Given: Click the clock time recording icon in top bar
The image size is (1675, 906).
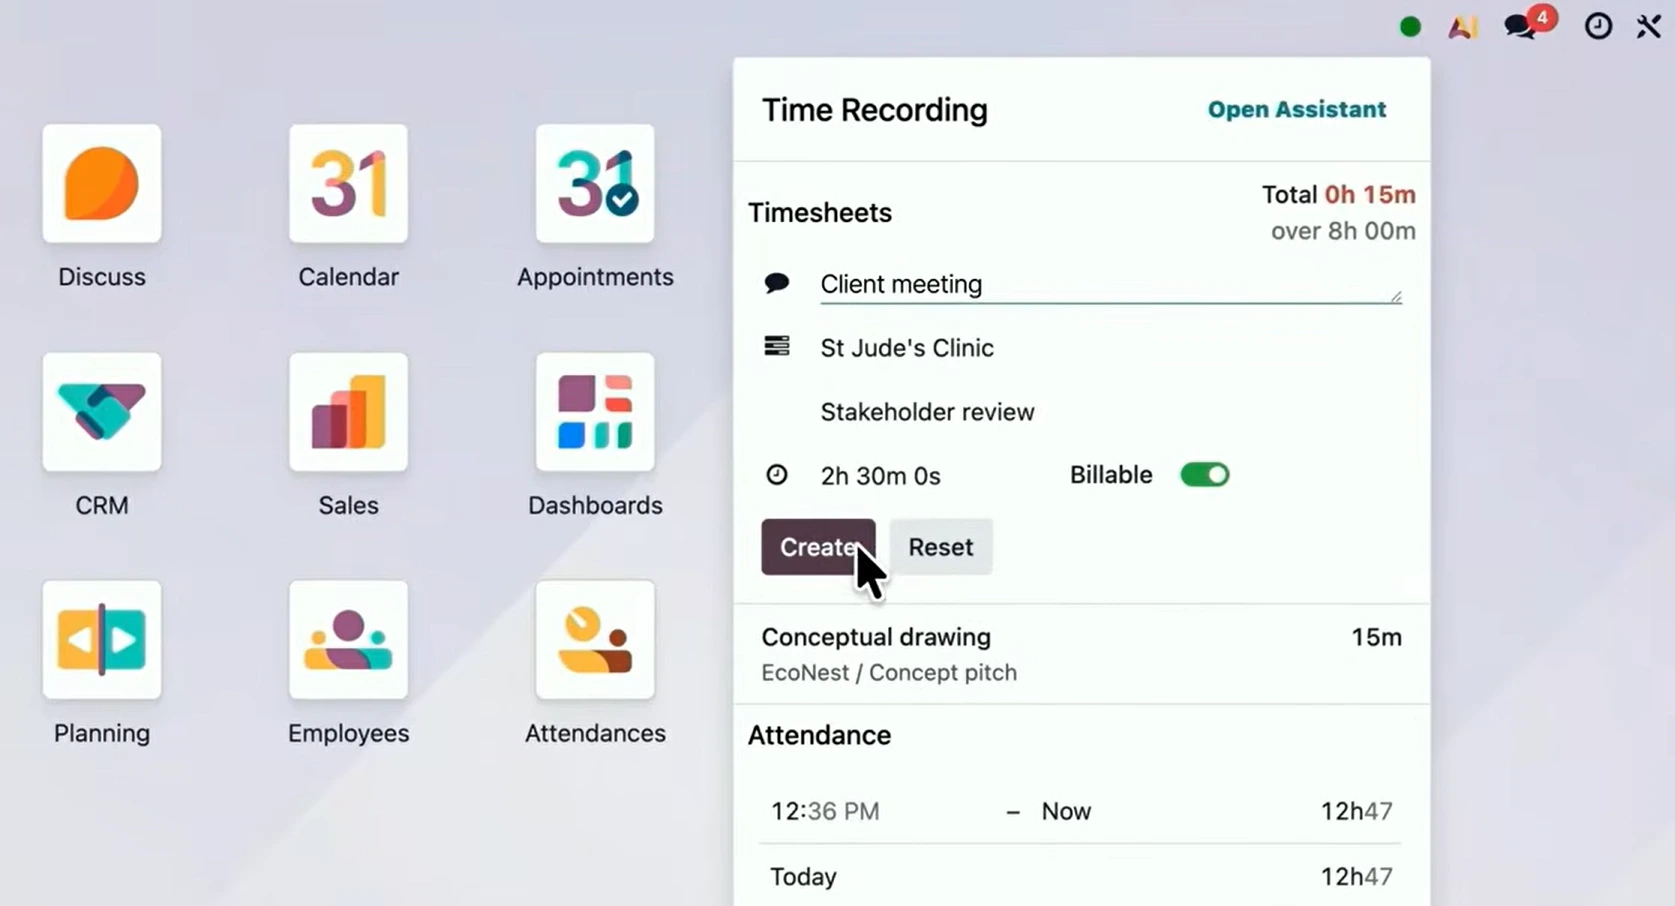Looking at the screenshot, I should (1598, 26).
